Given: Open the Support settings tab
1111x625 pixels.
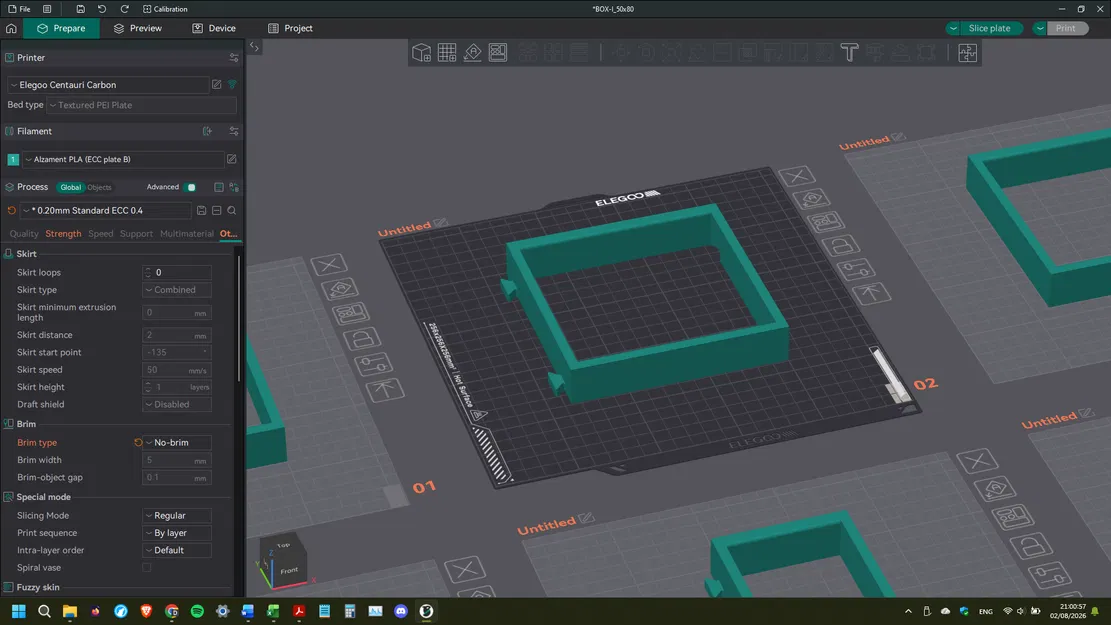Looking at the screenshot, I should pyautogui.click(x=136, y=233).
